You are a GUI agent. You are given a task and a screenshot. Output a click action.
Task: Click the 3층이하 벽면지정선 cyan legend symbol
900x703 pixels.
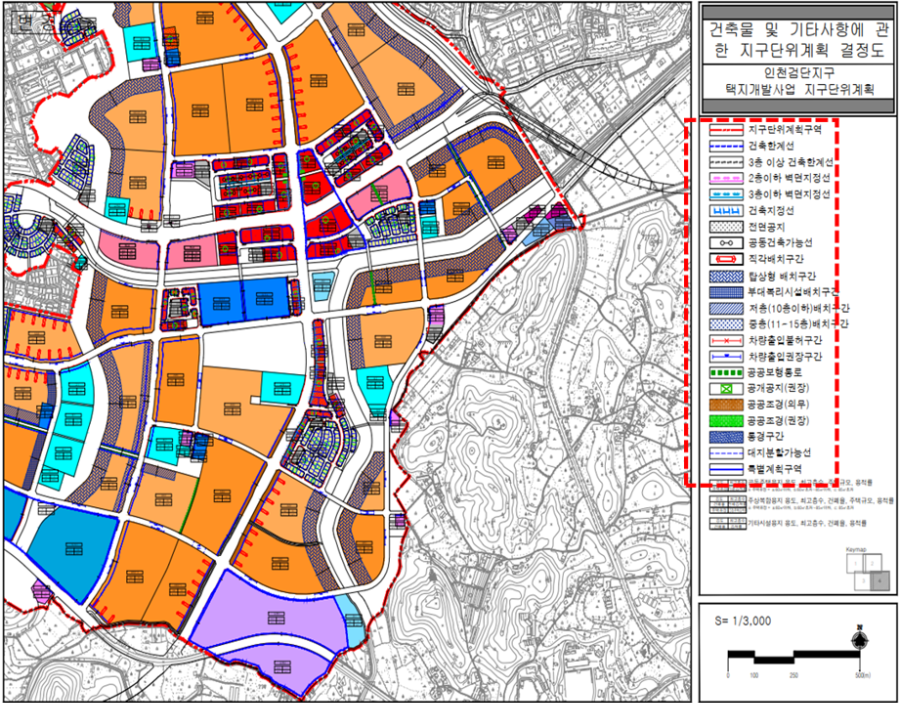[x=726, y=195]
